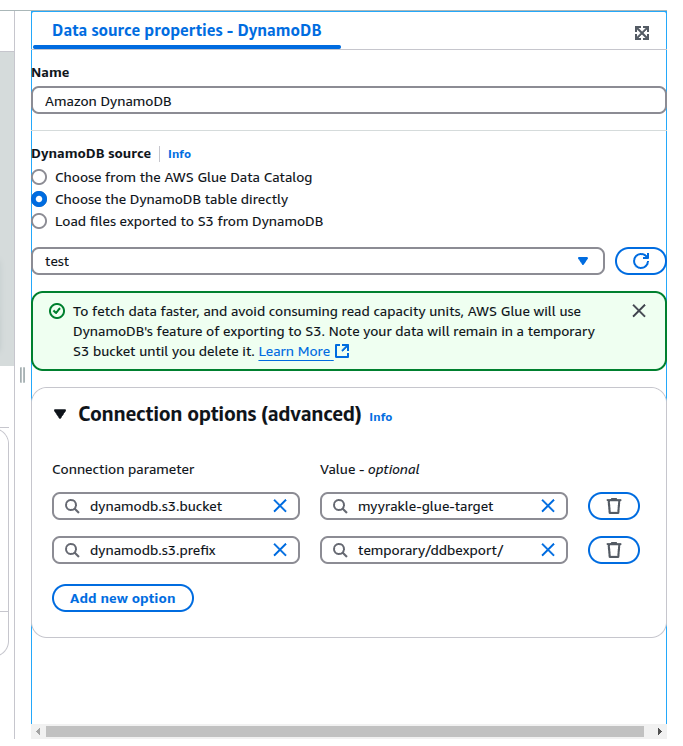Click the horizontal scrollbar at the bottom
Screen dimensions: 683x746
tap(340, 732)
